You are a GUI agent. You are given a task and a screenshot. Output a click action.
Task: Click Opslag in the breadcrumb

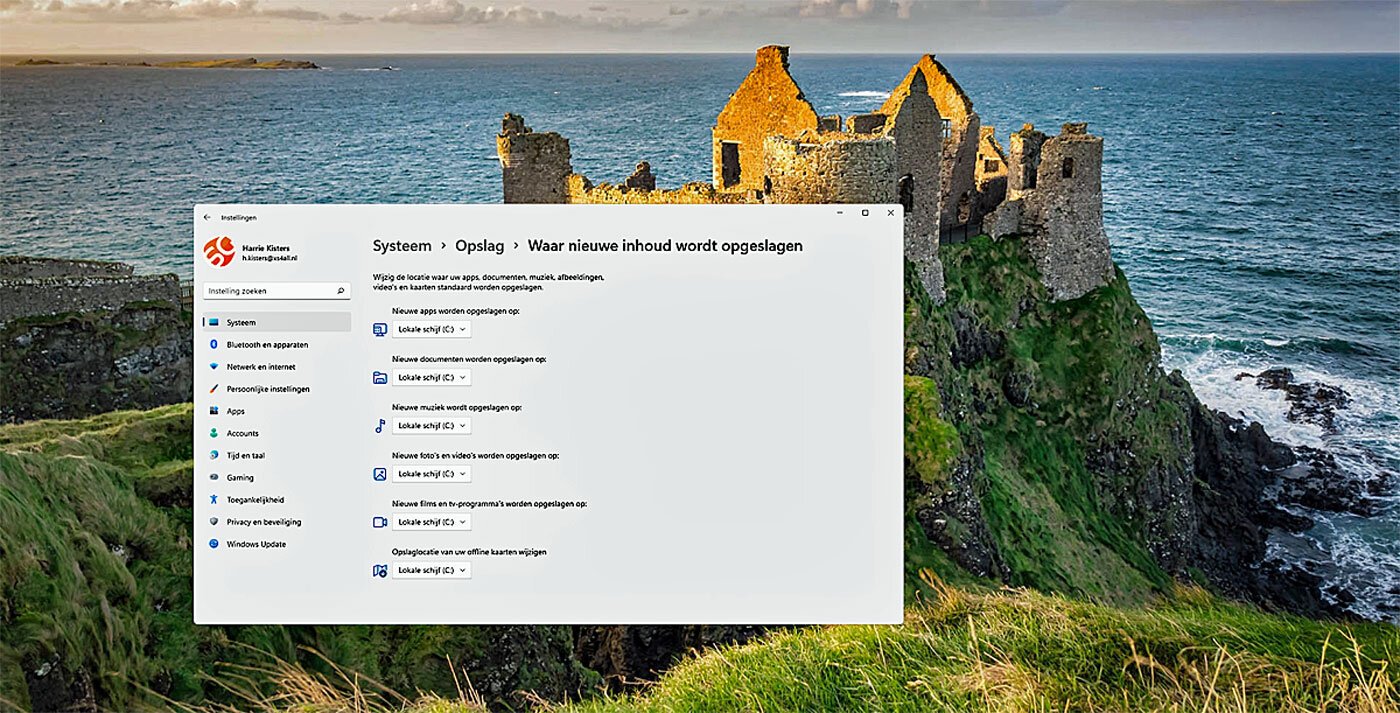coord(480,246)
